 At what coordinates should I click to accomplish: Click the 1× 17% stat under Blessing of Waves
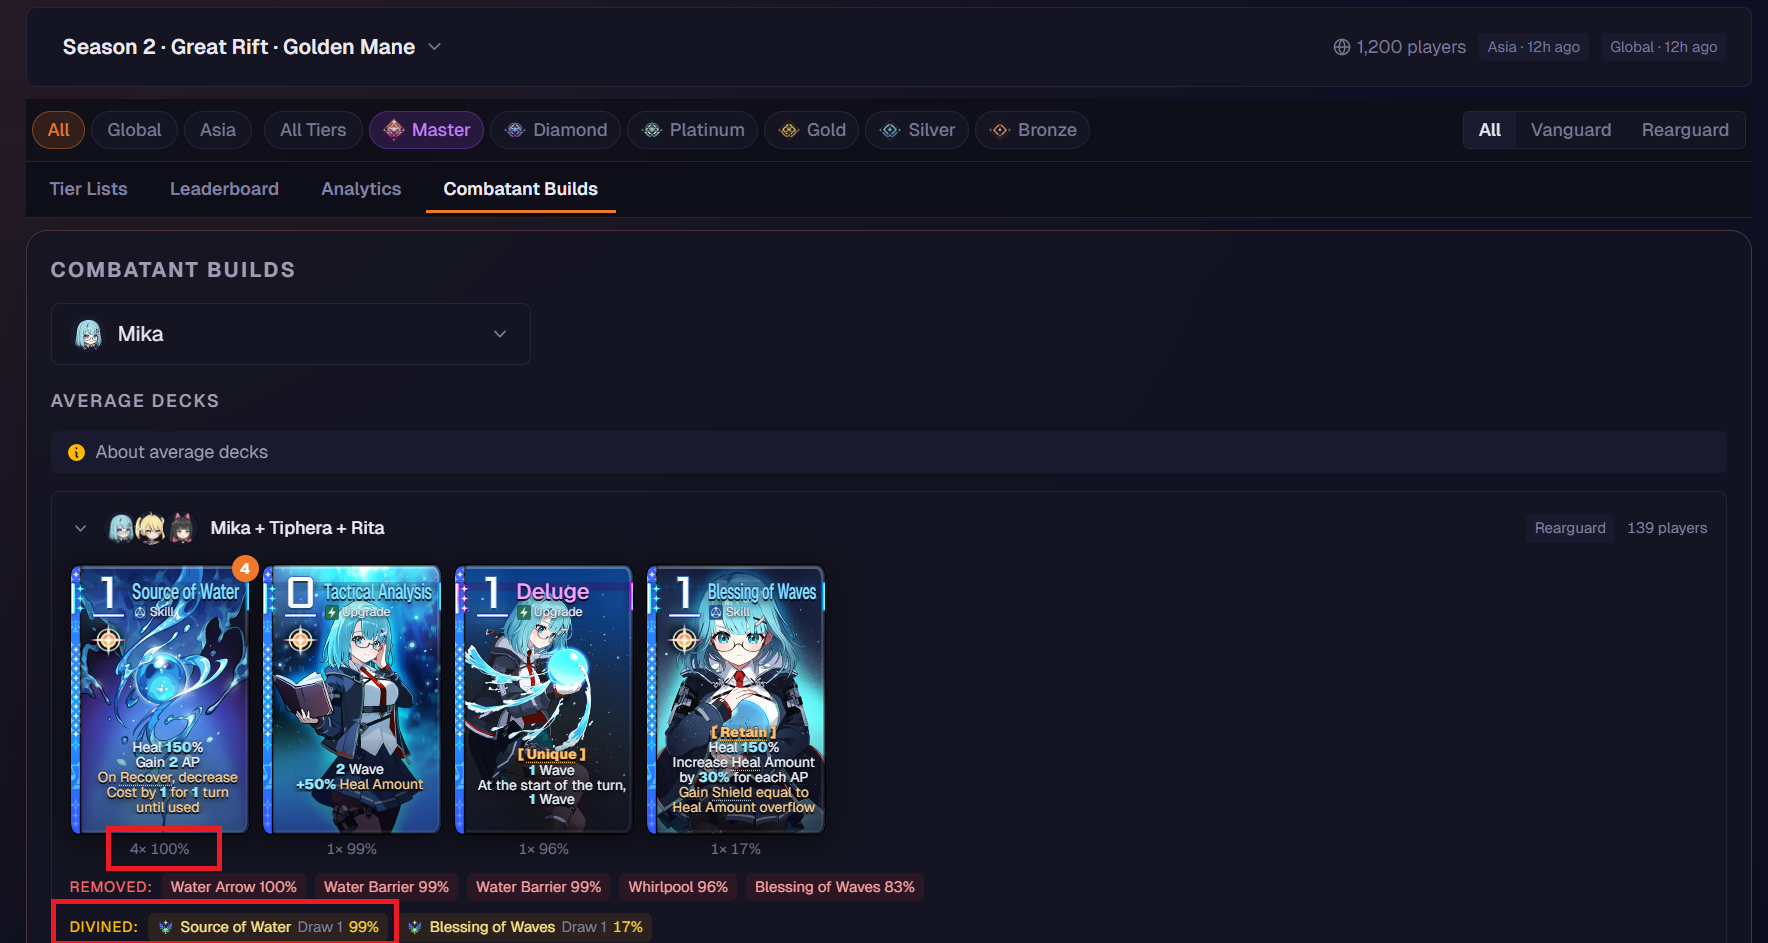coord(736,849)
